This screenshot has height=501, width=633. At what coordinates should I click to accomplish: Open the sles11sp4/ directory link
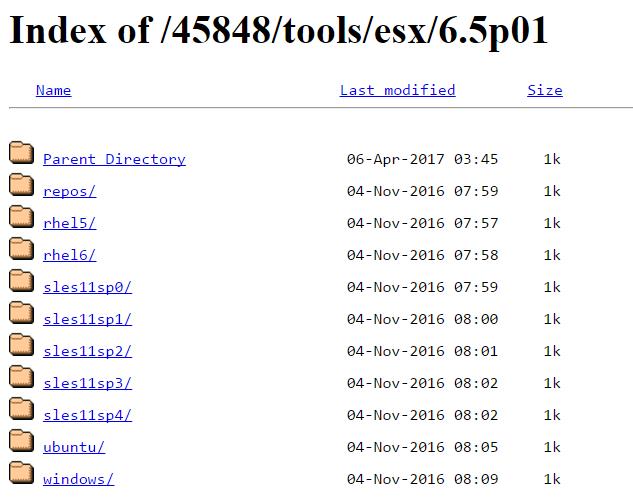point(87,415)
